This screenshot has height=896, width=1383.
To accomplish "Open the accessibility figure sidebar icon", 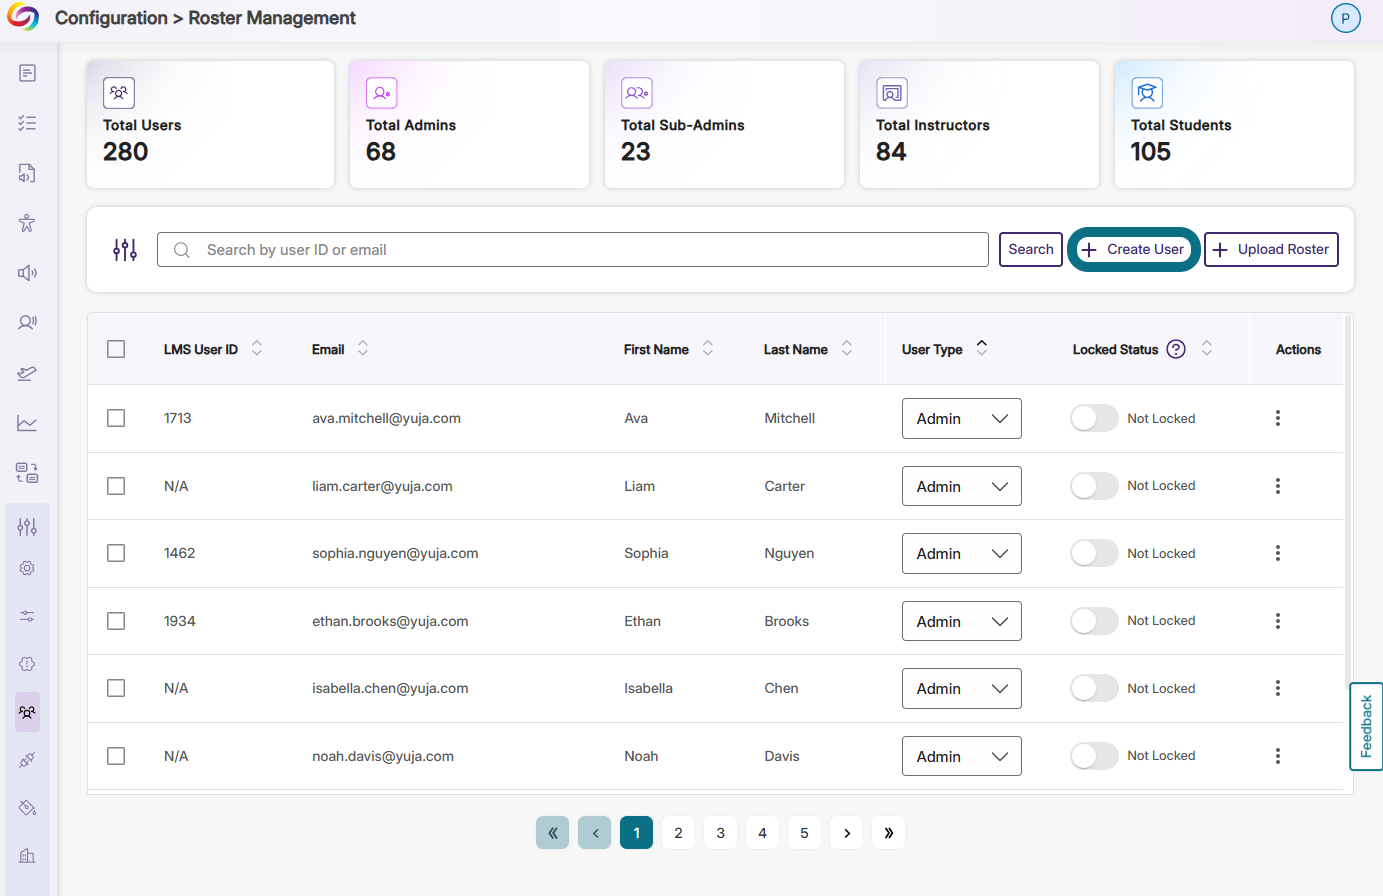I will 27,222.
